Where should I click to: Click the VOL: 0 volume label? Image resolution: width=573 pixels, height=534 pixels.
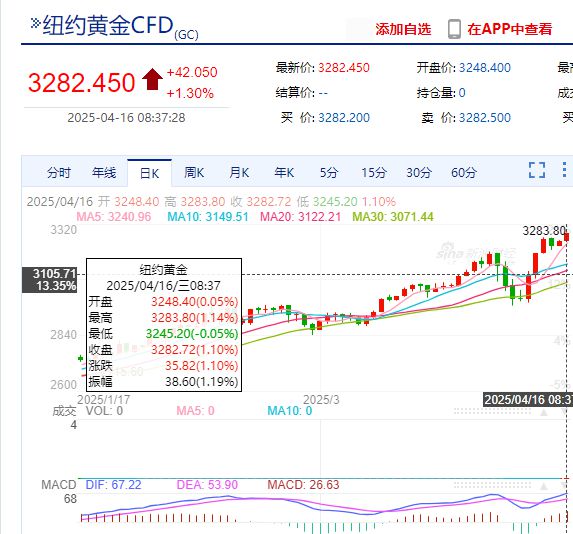pos(104,411)
